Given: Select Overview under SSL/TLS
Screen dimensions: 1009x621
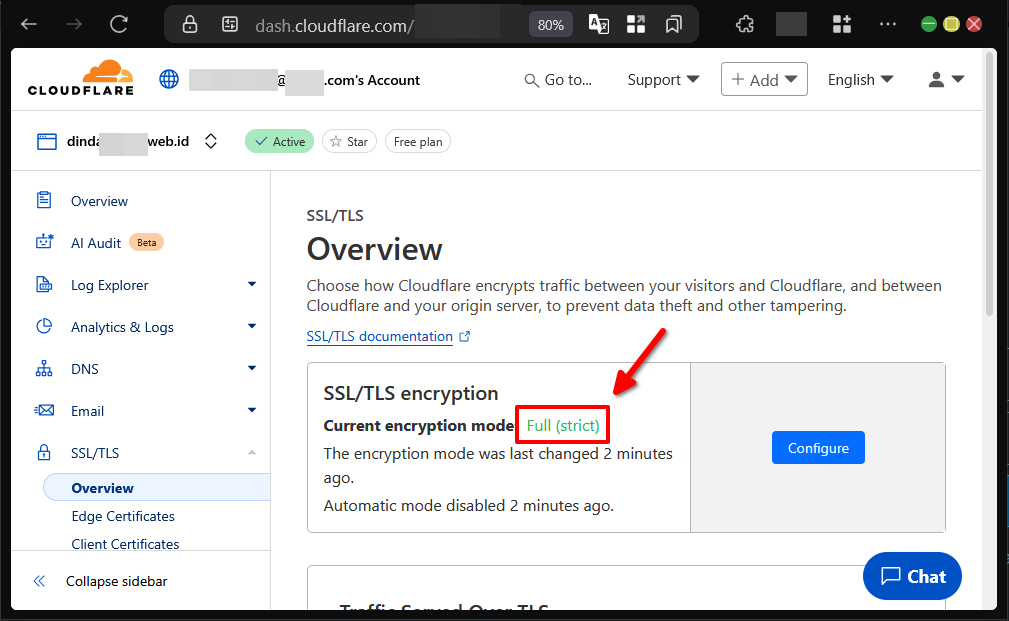Looking at the screenshot, I should (x=156, y=488).
